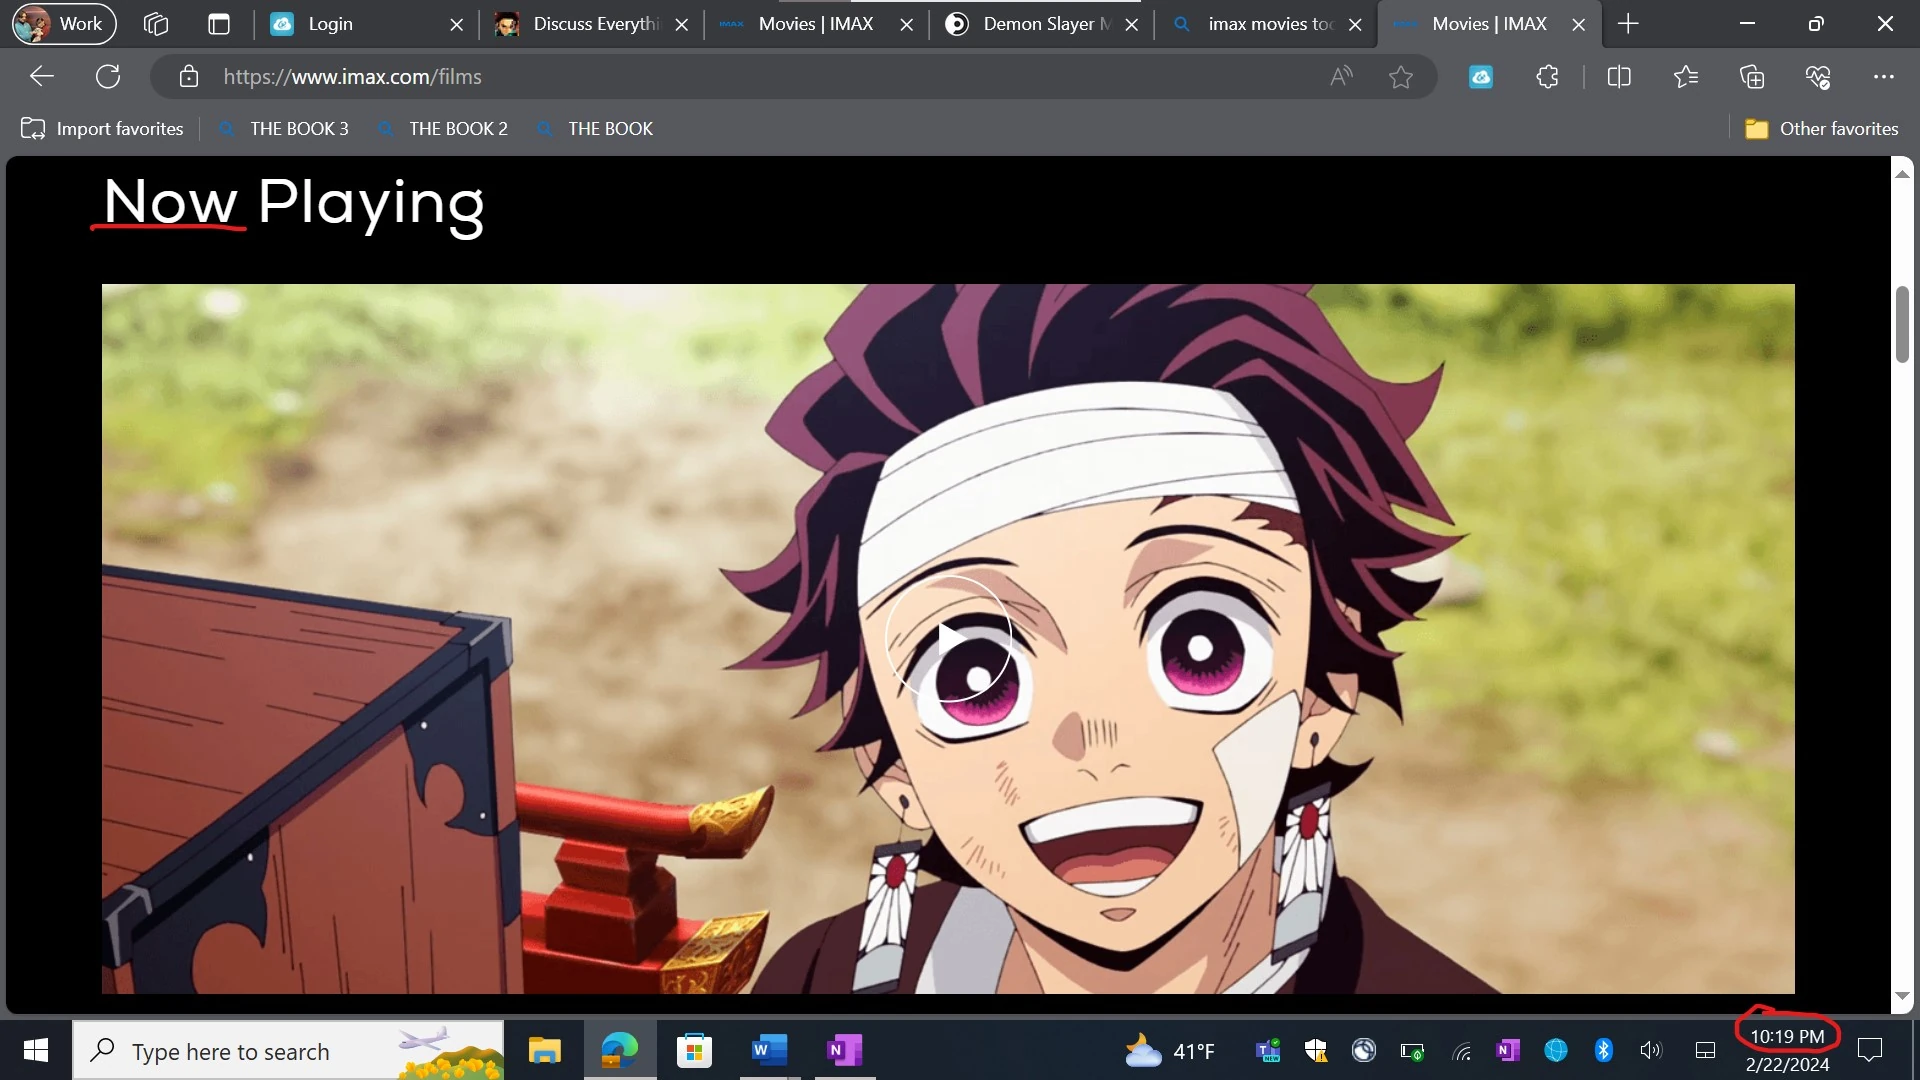Screen dimensions: 1920x1080
Task: Play the Demon Slayer trailer video
Action: 948,639
